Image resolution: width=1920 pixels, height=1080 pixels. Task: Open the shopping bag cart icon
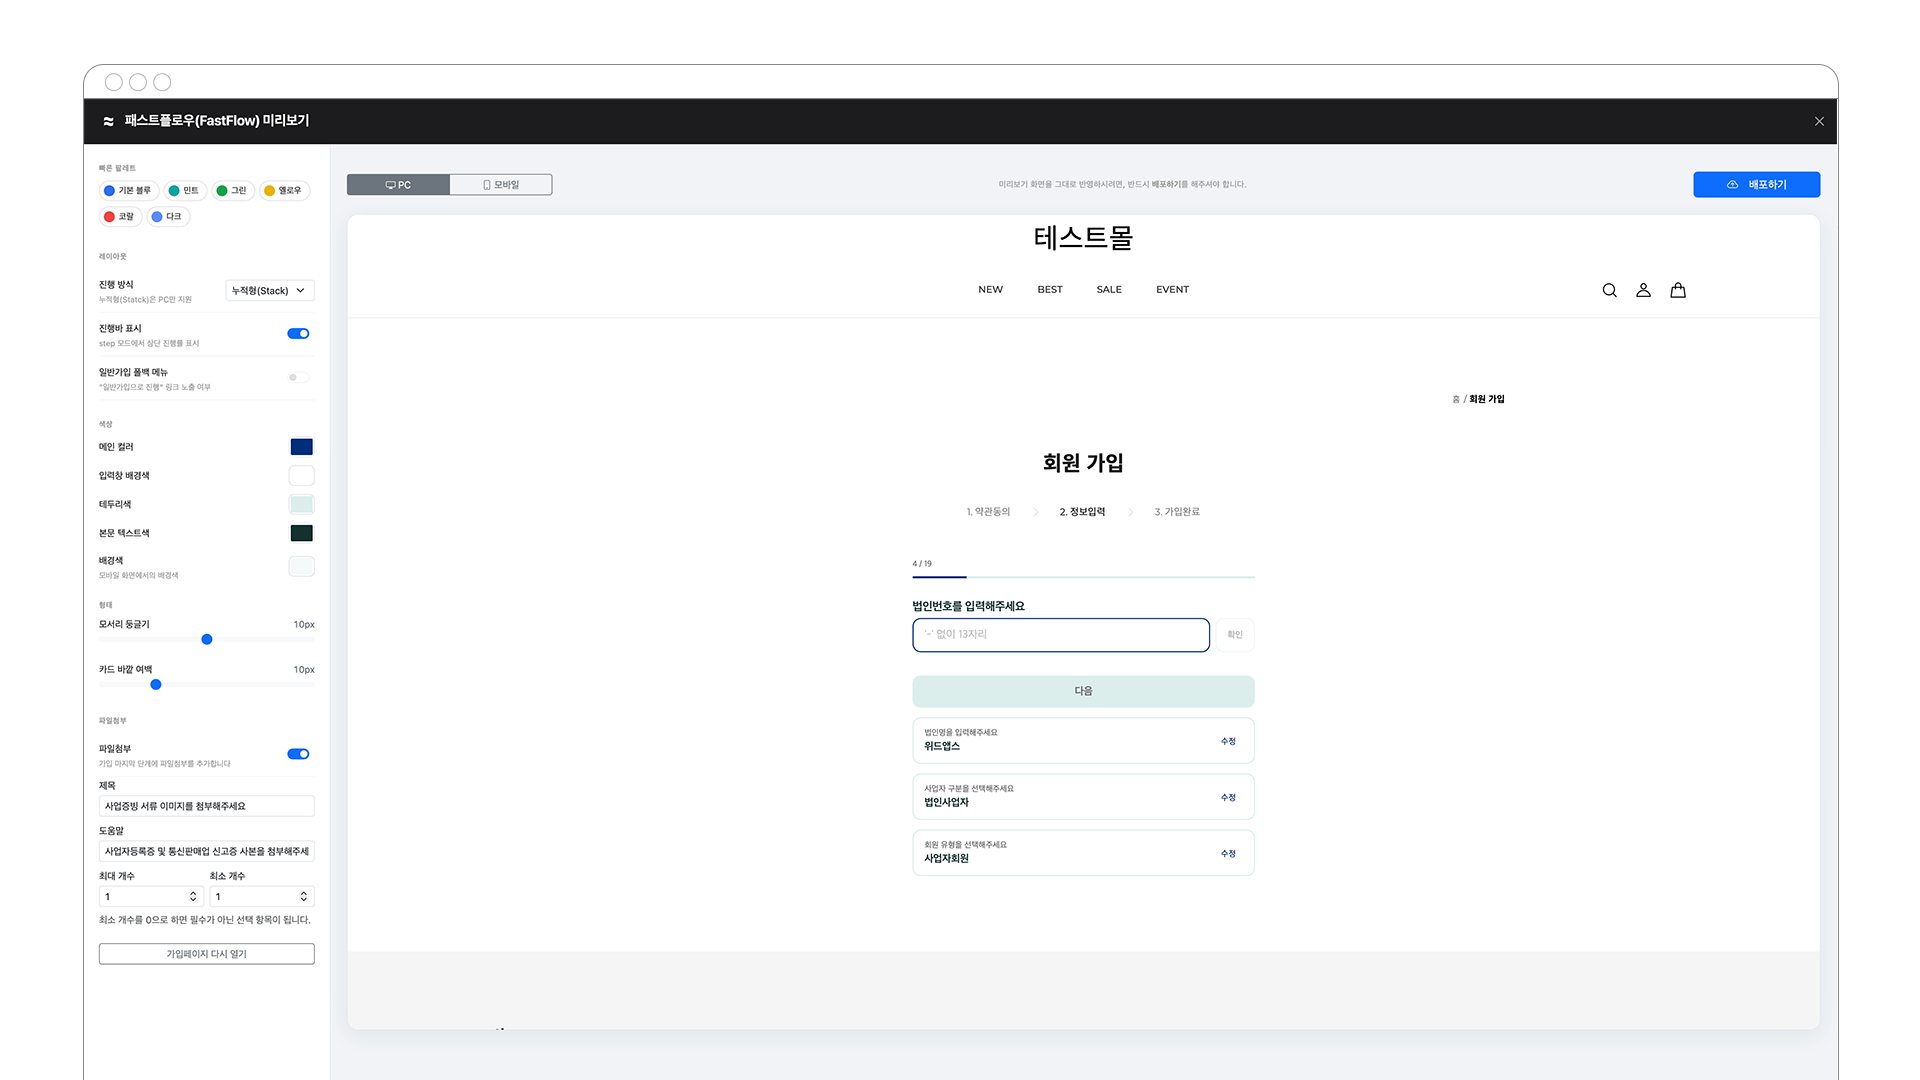1678,290
